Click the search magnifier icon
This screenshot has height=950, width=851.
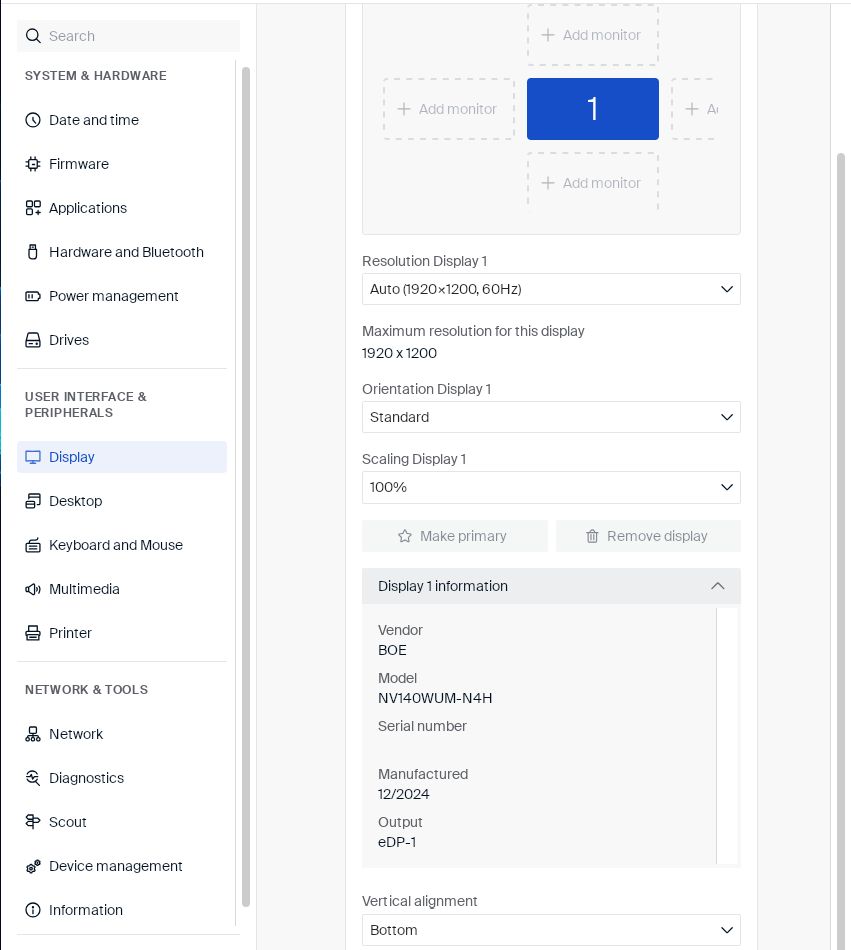pos(33,36)
